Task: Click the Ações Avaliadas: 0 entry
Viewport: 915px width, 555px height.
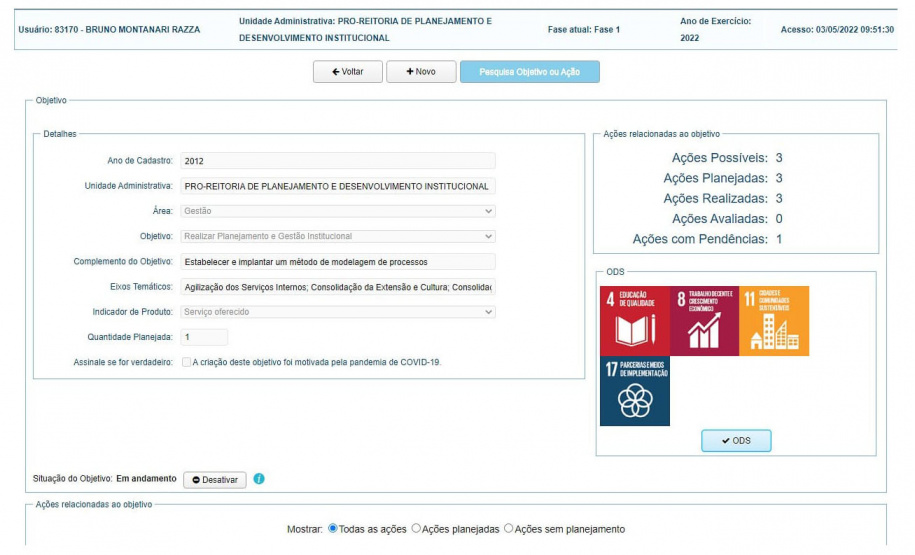Action: pyautogui.click(x=727, y=219)
